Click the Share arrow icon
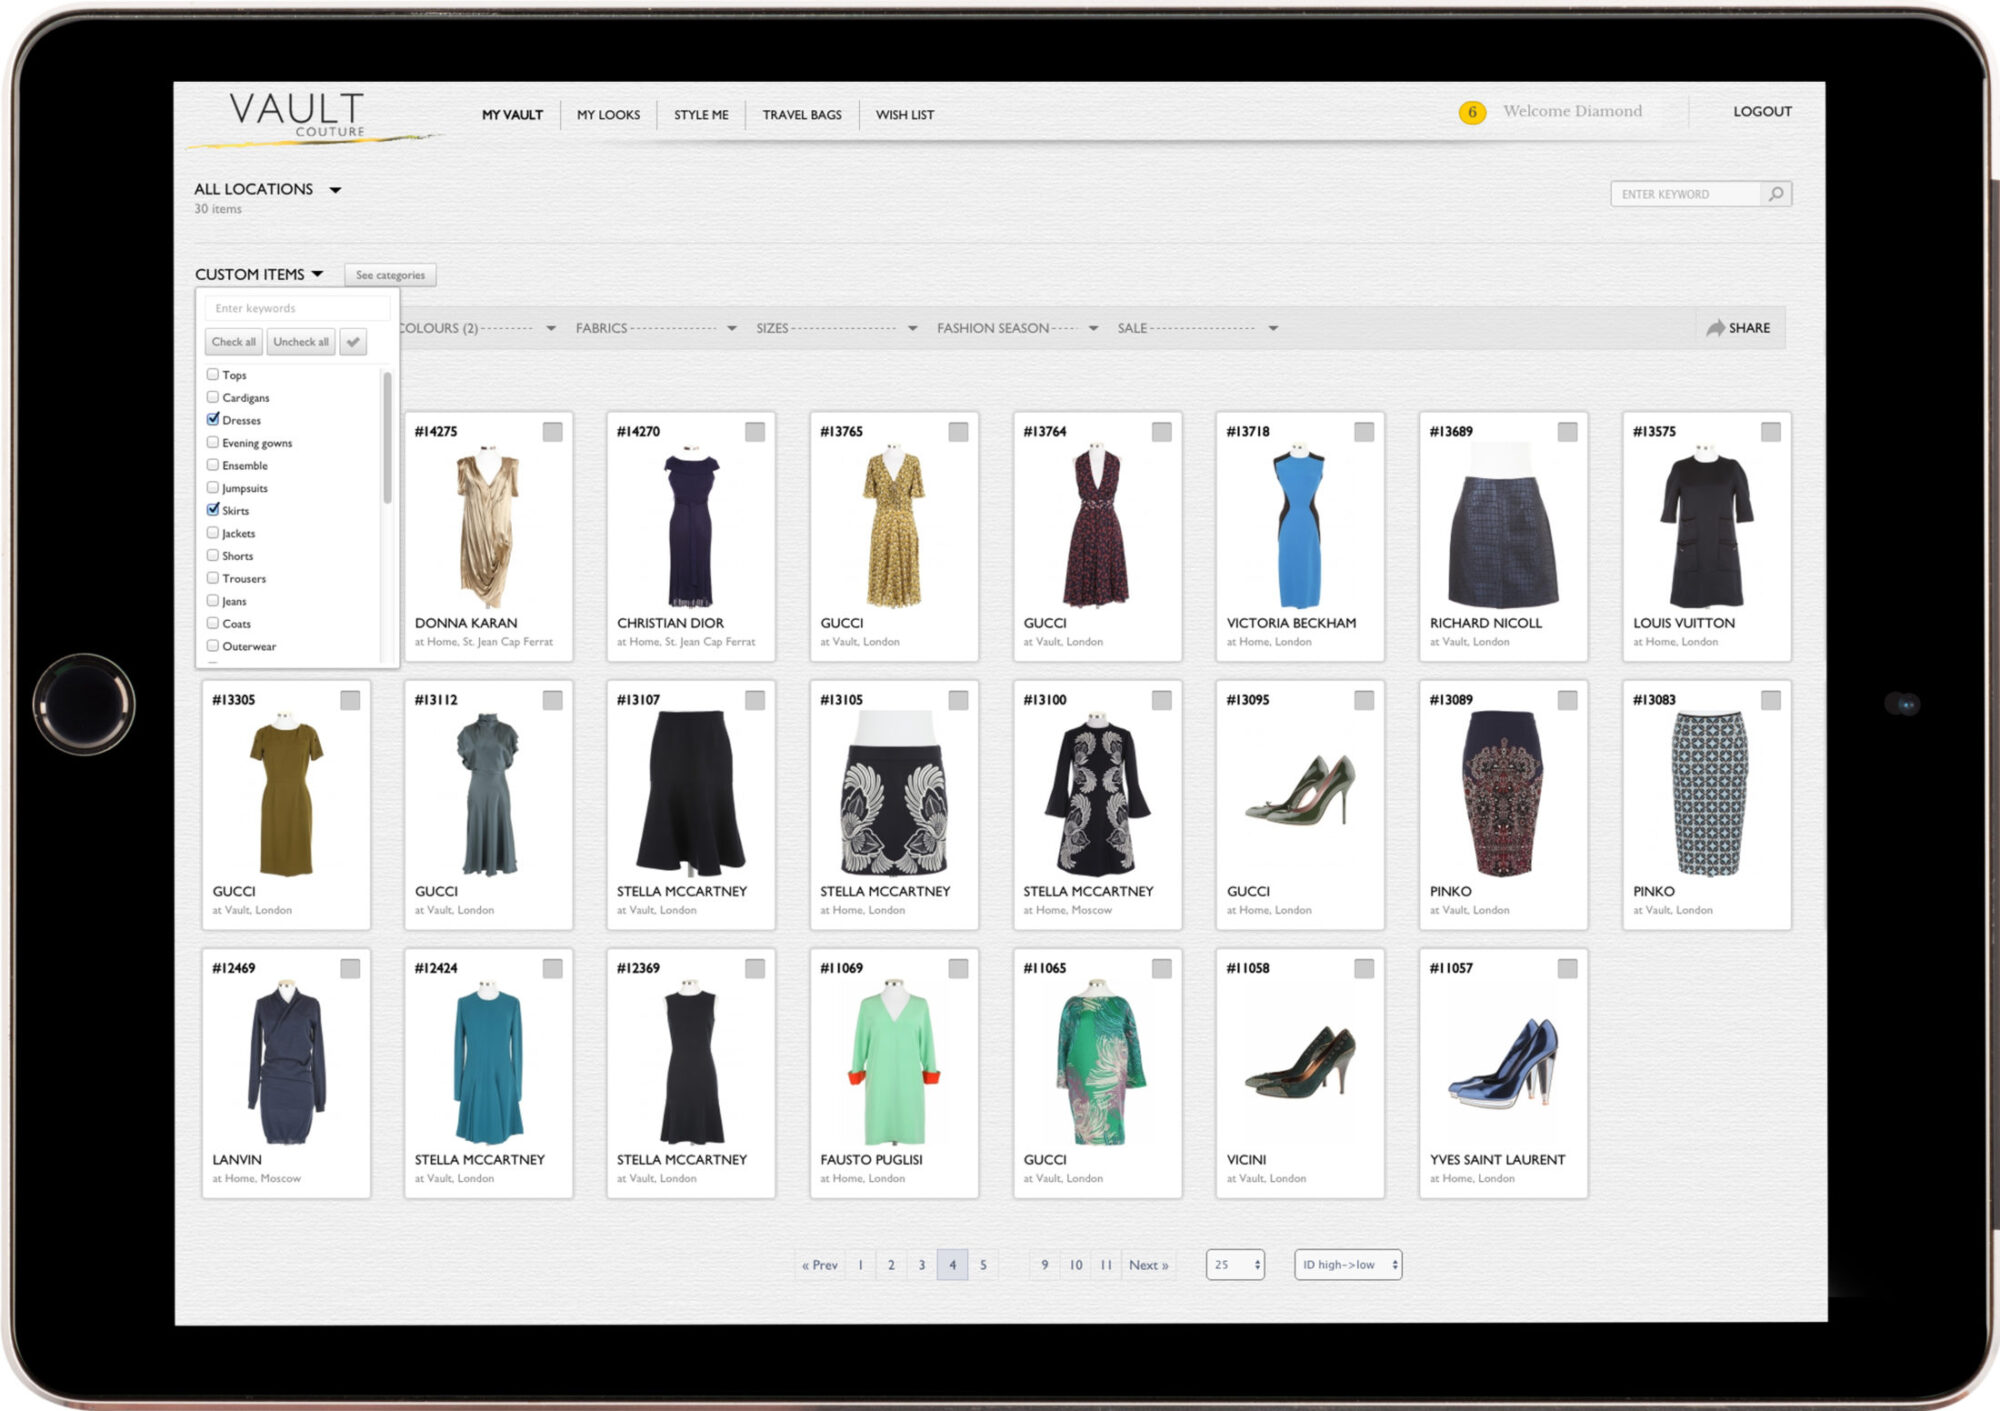Image resolution: width=2000 pixels, height=1411 pixels. (x=1715, y=328)
